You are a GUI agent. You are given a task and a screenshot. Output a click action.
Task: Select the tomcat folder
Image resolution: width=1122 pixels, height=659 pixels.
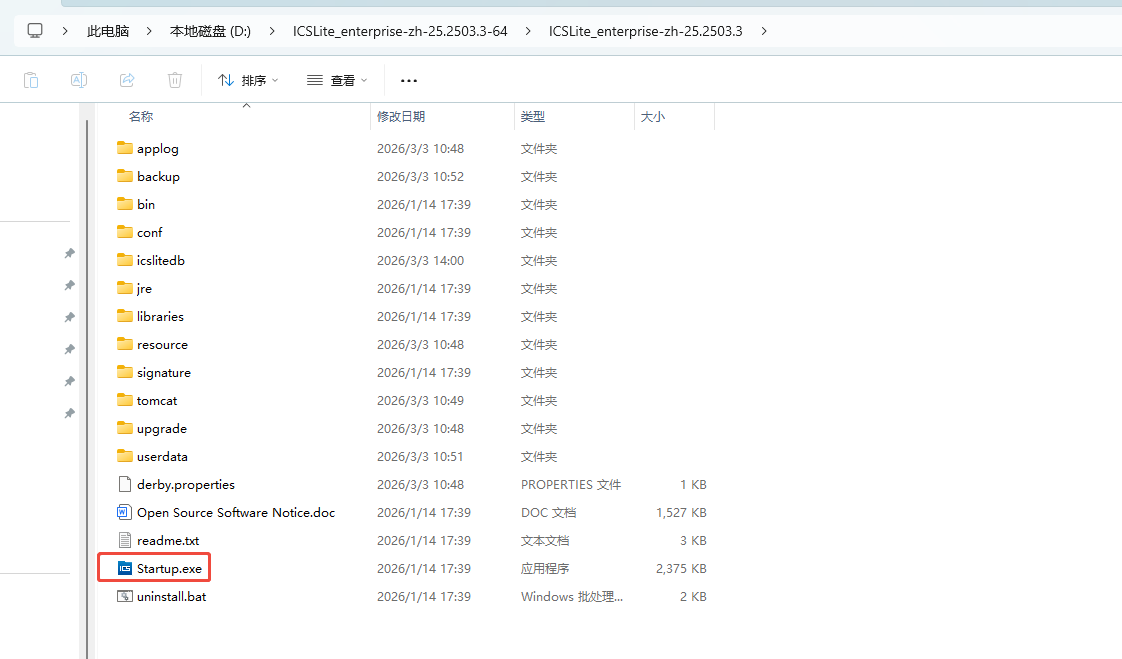click(157, 400)
